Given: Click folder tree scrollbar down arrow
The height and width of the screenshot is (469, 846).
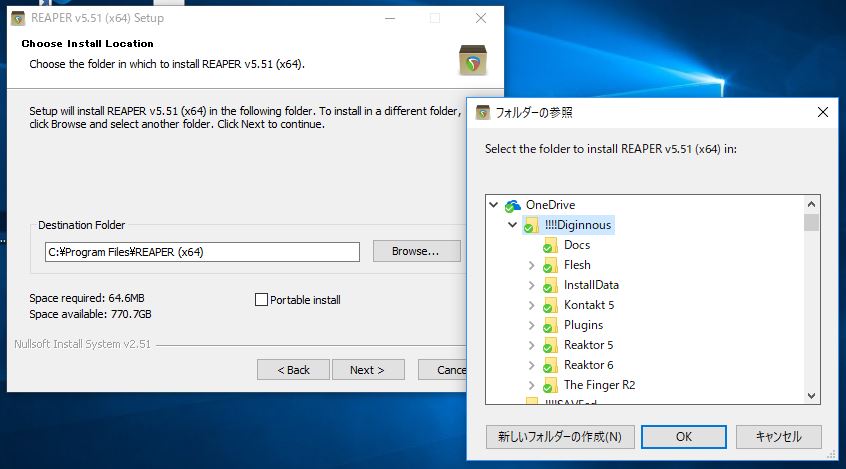Looking at the screenshot, I should (811, 396).
